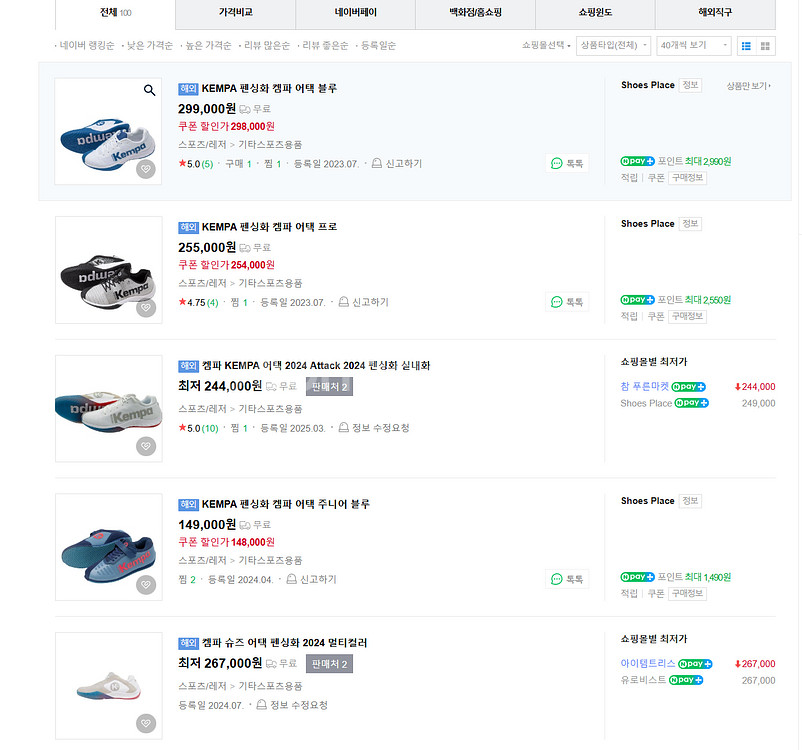Expand the 쇼핑몰선택 dropdown
This screenshot has width=802, height=750.
coord(547,46)
